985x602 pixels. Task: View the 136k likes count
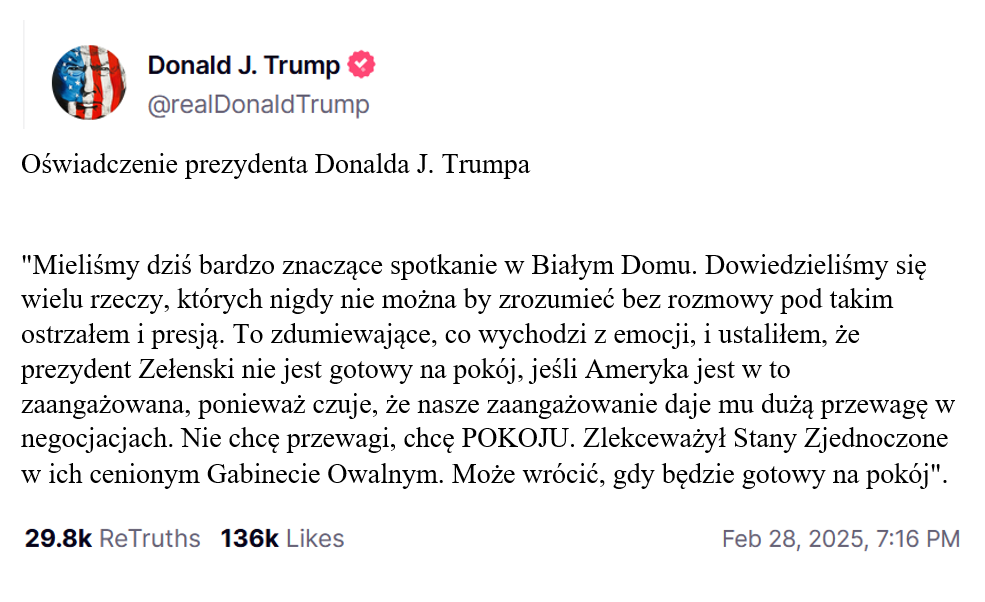[249, 539]
